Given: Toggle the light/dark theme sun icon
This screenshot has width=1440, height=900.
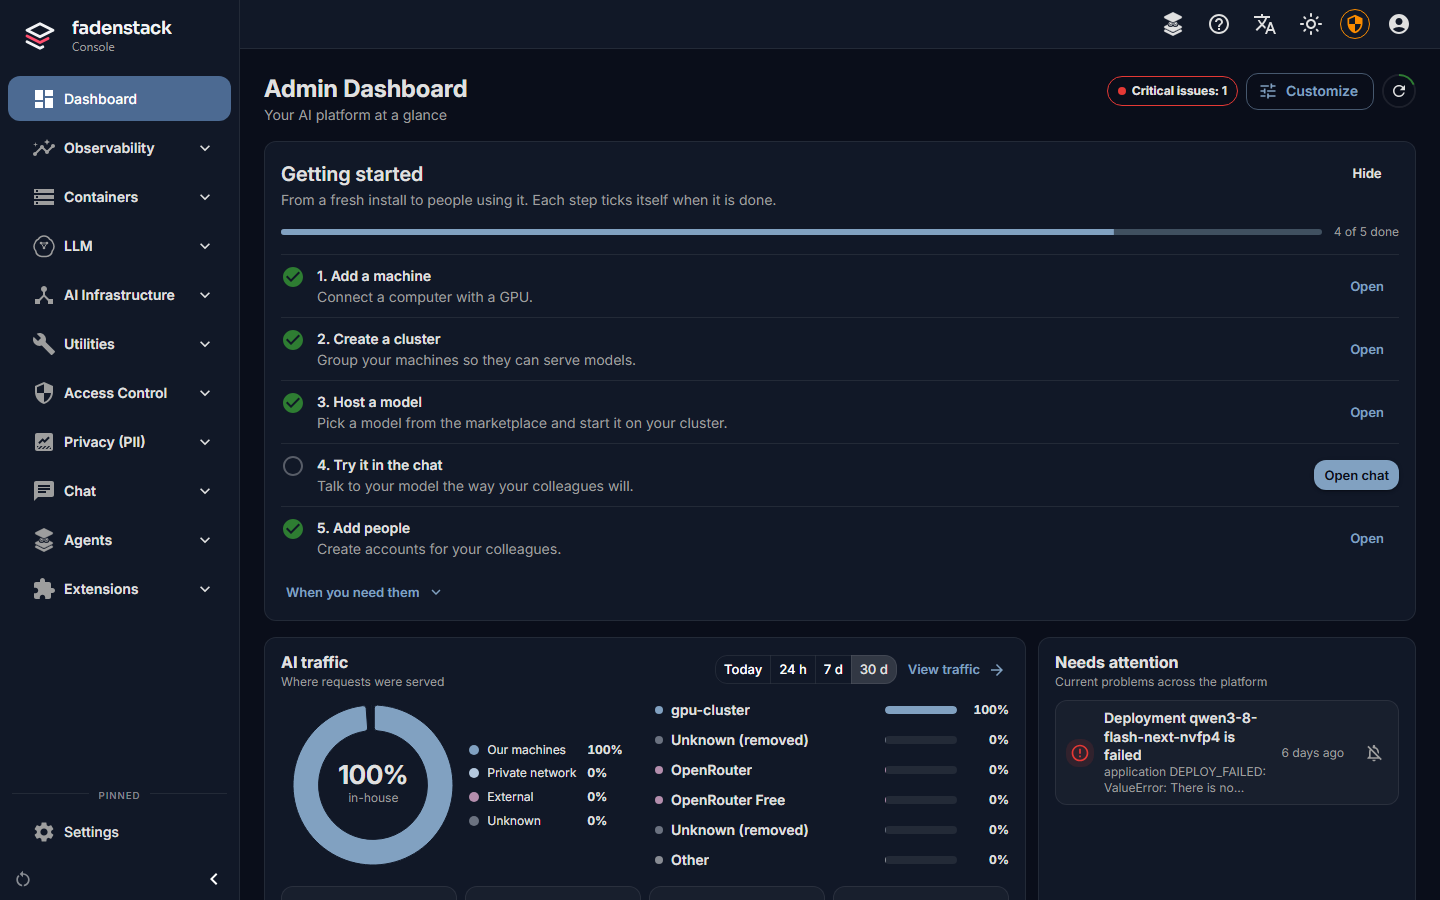Looking at the screenshot, I should pyautogui.click(x=1311, y=24).
